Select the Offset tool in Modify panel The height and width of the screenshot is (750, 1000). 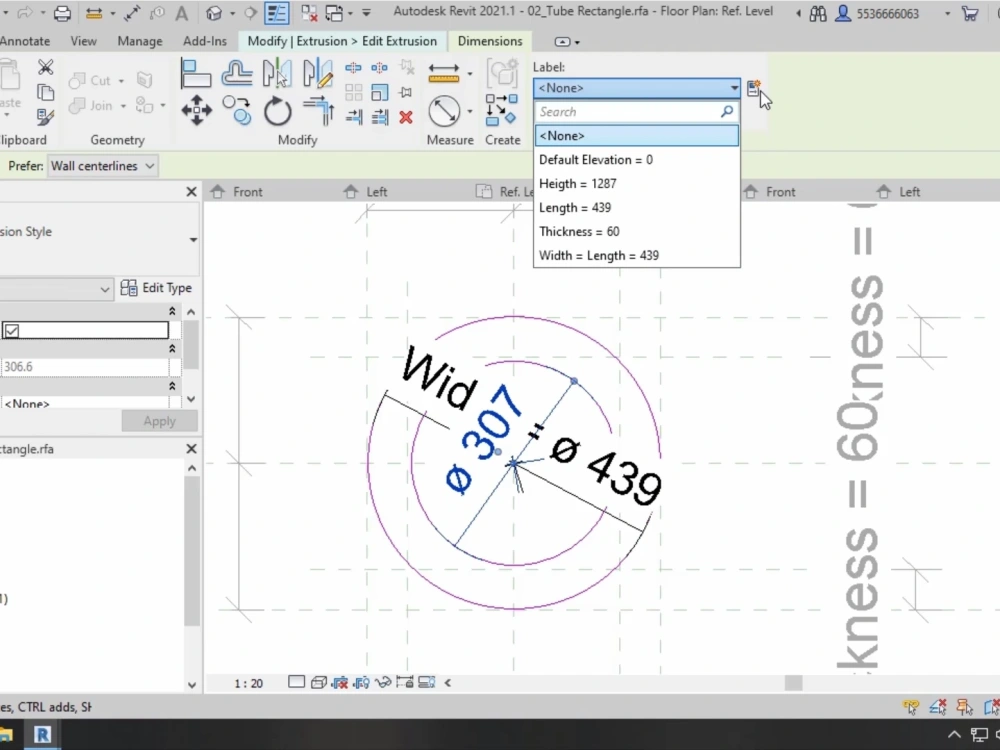pos(237,73)
